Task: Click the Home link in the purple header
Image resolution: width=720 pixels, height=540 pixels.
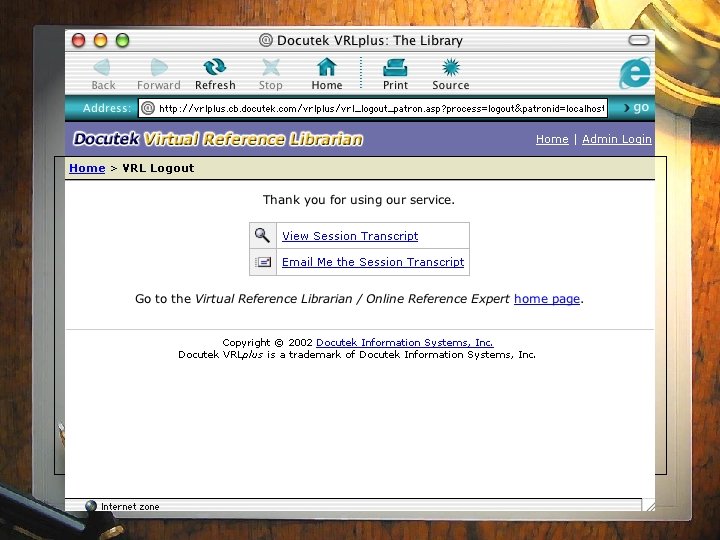Action: 552,139
